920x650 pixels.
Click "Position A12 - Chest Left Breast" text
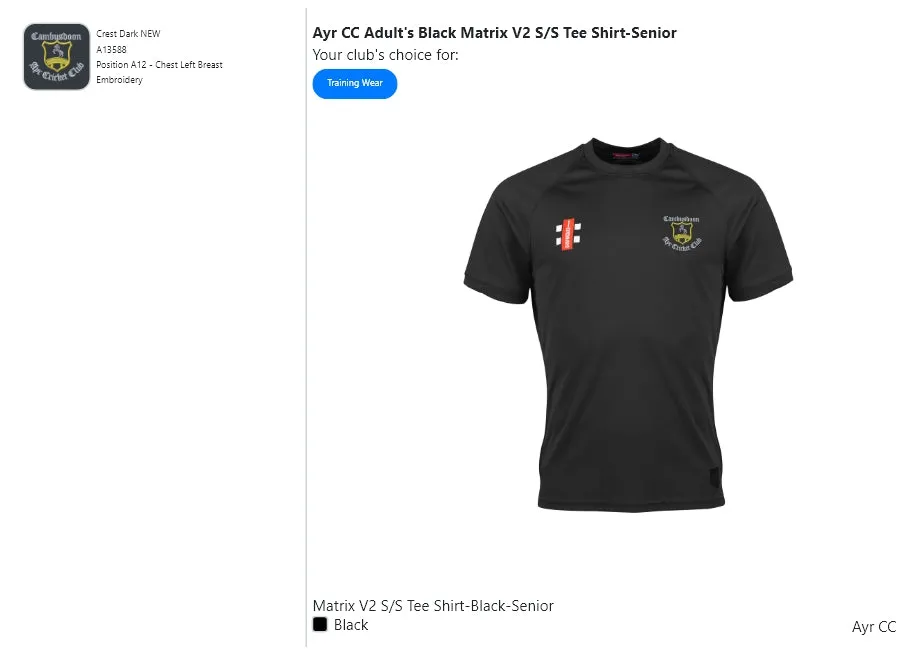point(159,65)
